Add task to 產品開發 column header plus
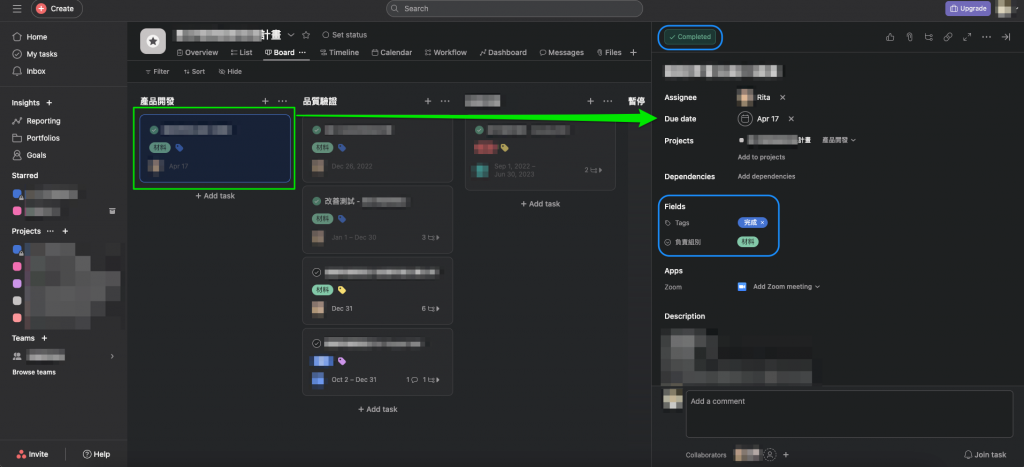This screenshot has height=467, width=1024. coord(265,101)
